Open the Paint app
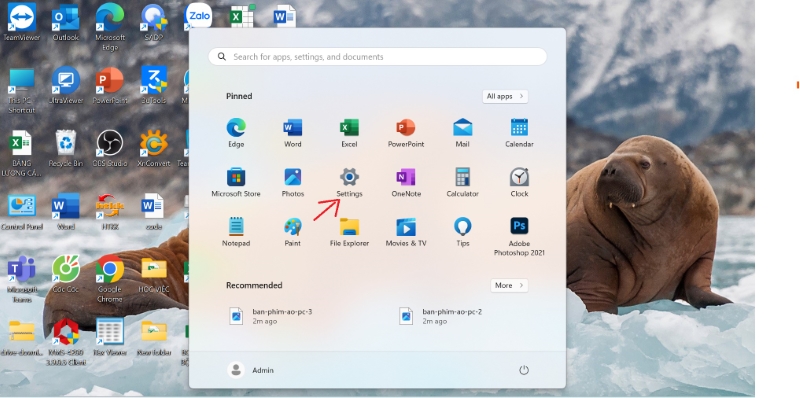This screenshot has width=800, height=398. [292, 232]
